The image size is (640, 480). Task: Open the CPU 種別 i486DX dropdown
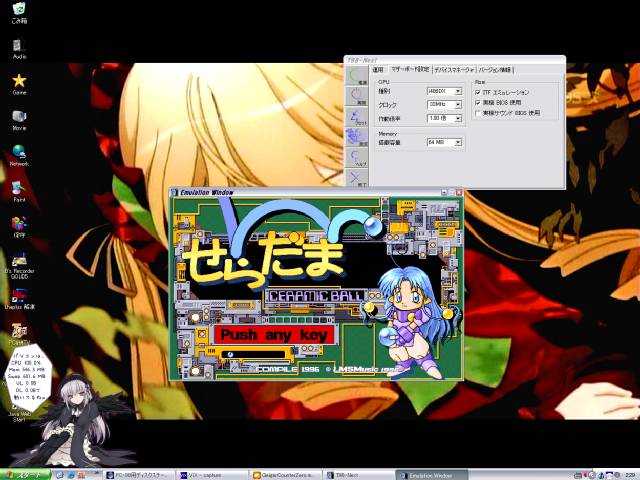444,91
